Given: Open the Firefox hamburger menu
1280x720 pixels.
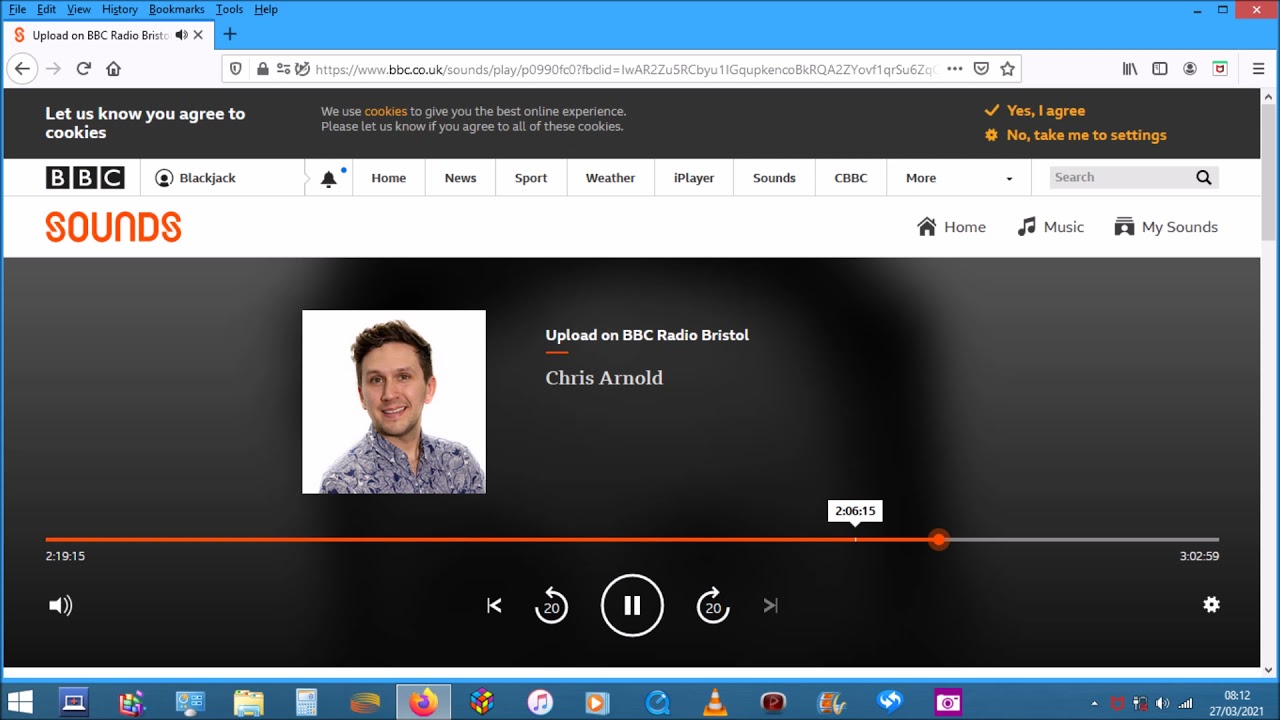Looking at the screenshot, I should (x=1259, y=69).
